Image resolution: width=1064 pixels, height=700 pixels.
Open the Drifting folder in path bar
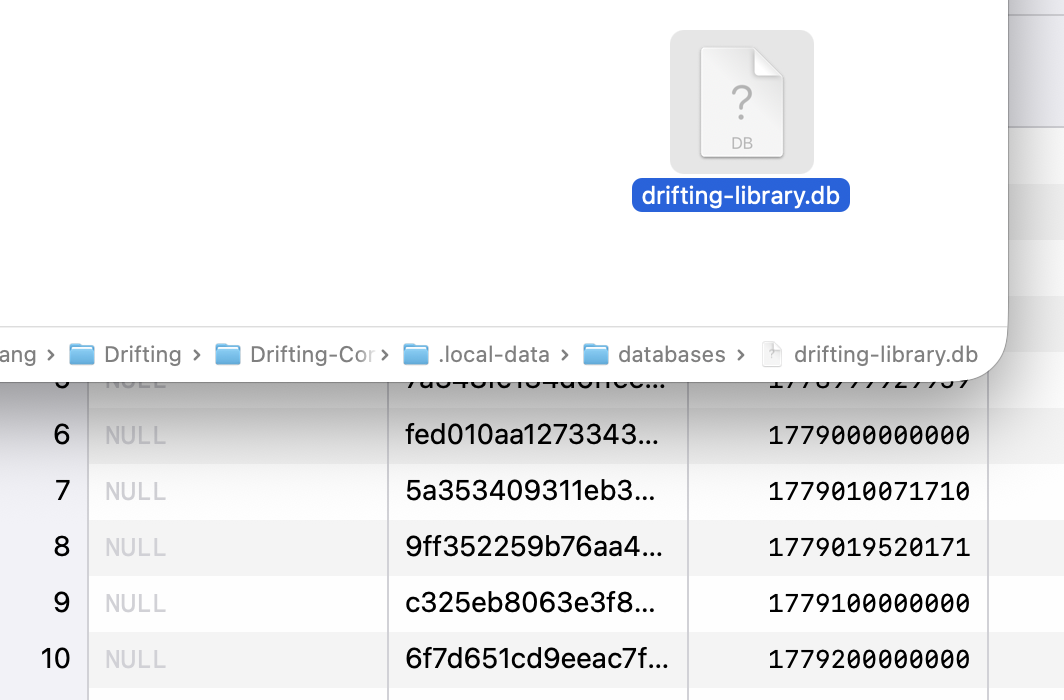pos(126,354)
